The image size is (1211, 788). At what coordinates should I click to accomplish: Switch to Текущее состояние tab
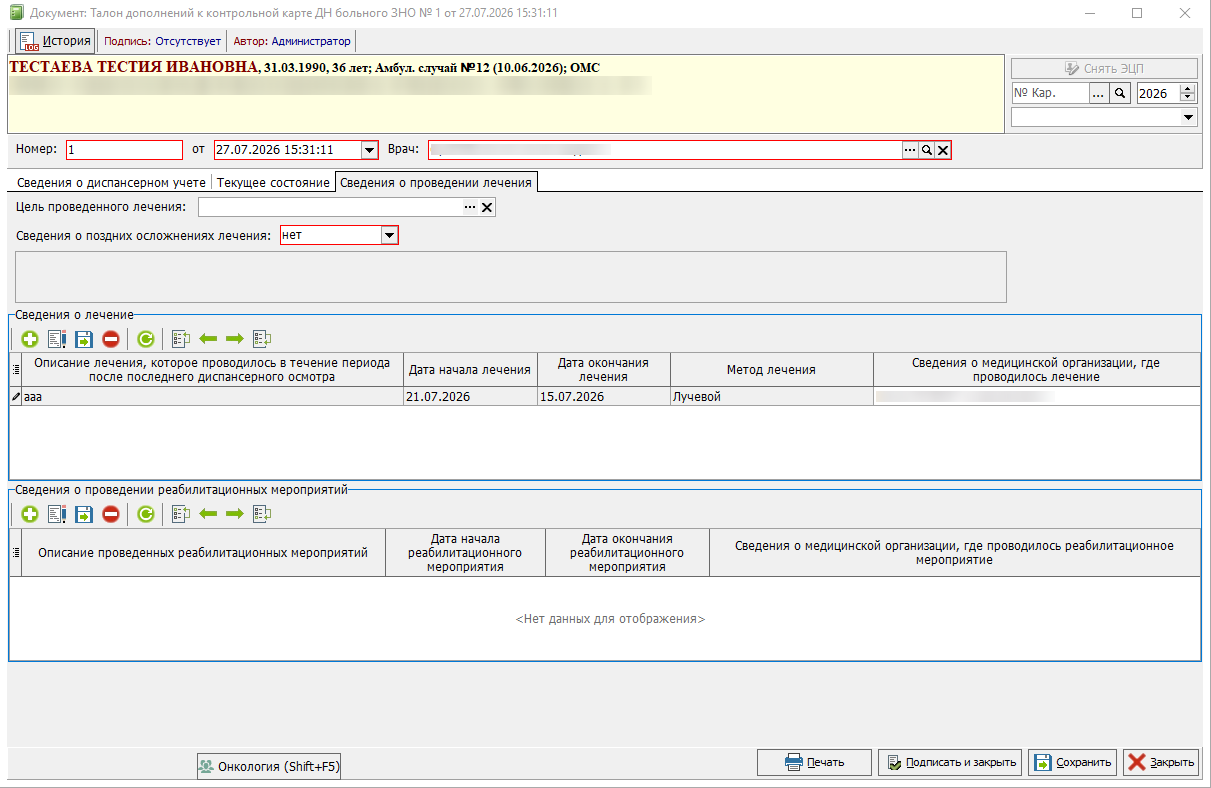[x=273, y=183]
